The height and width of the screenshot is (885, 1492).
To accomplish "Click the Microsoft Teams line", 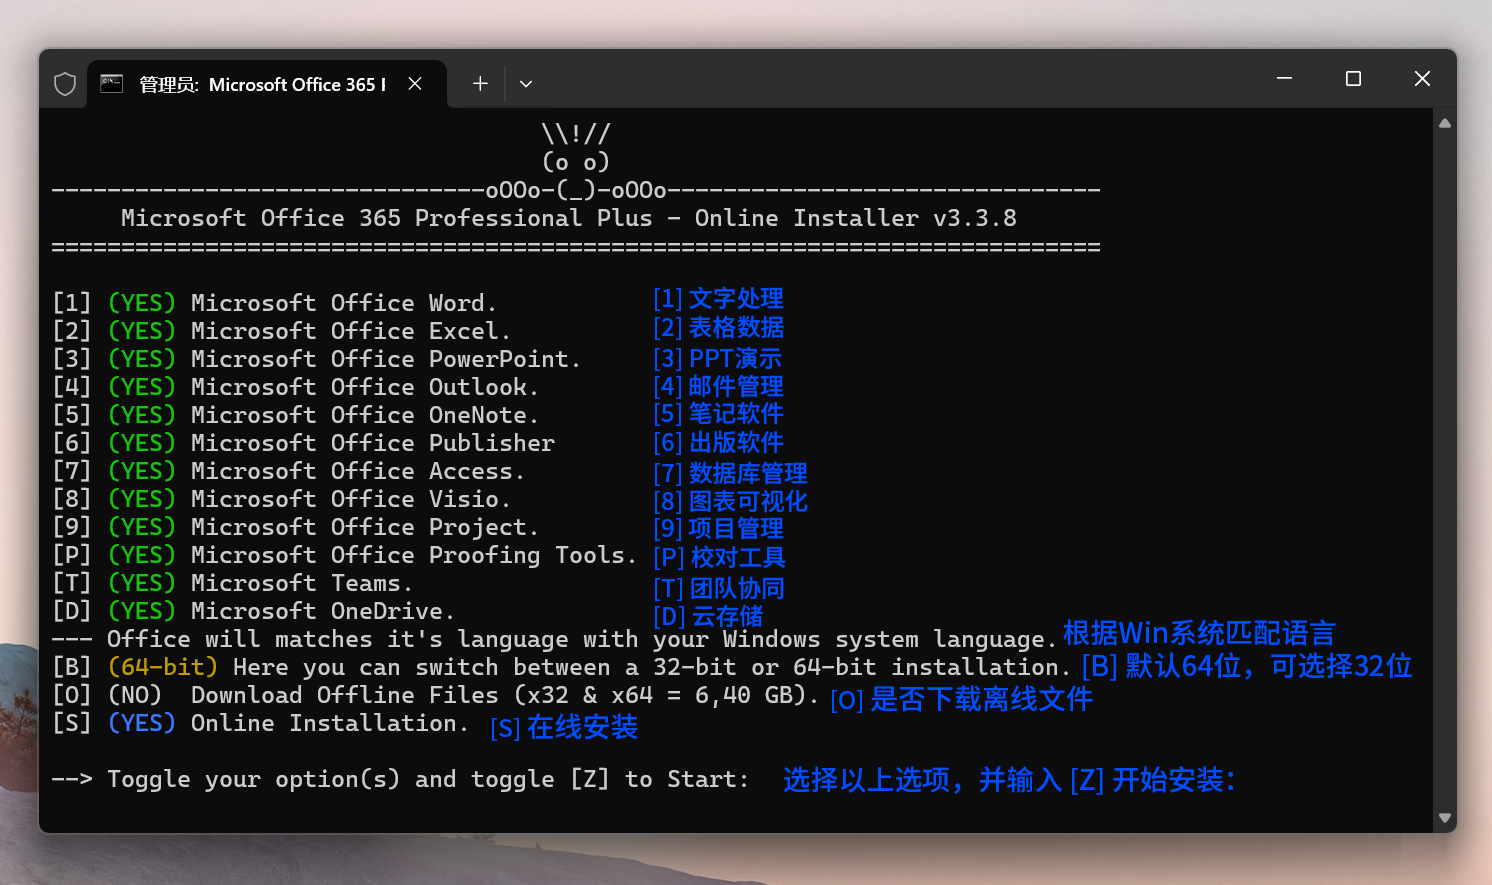I will point(301,583).
